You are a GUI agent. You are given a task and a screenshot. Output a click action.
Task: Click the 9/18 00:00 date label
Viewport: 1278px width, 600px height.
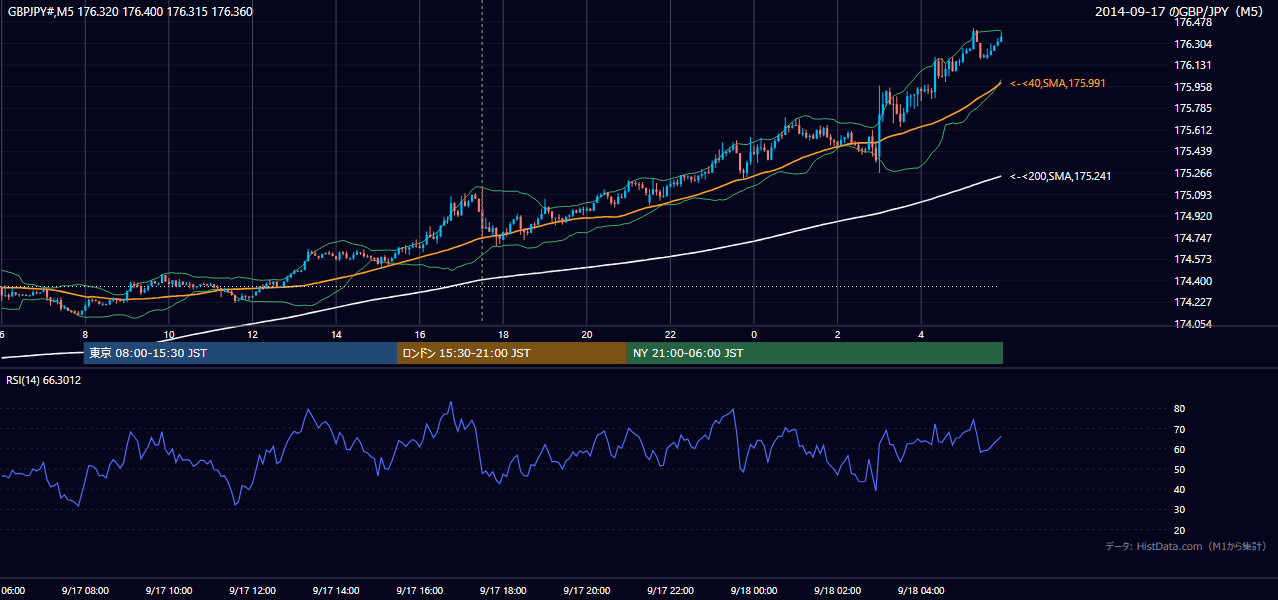point(754,591)
